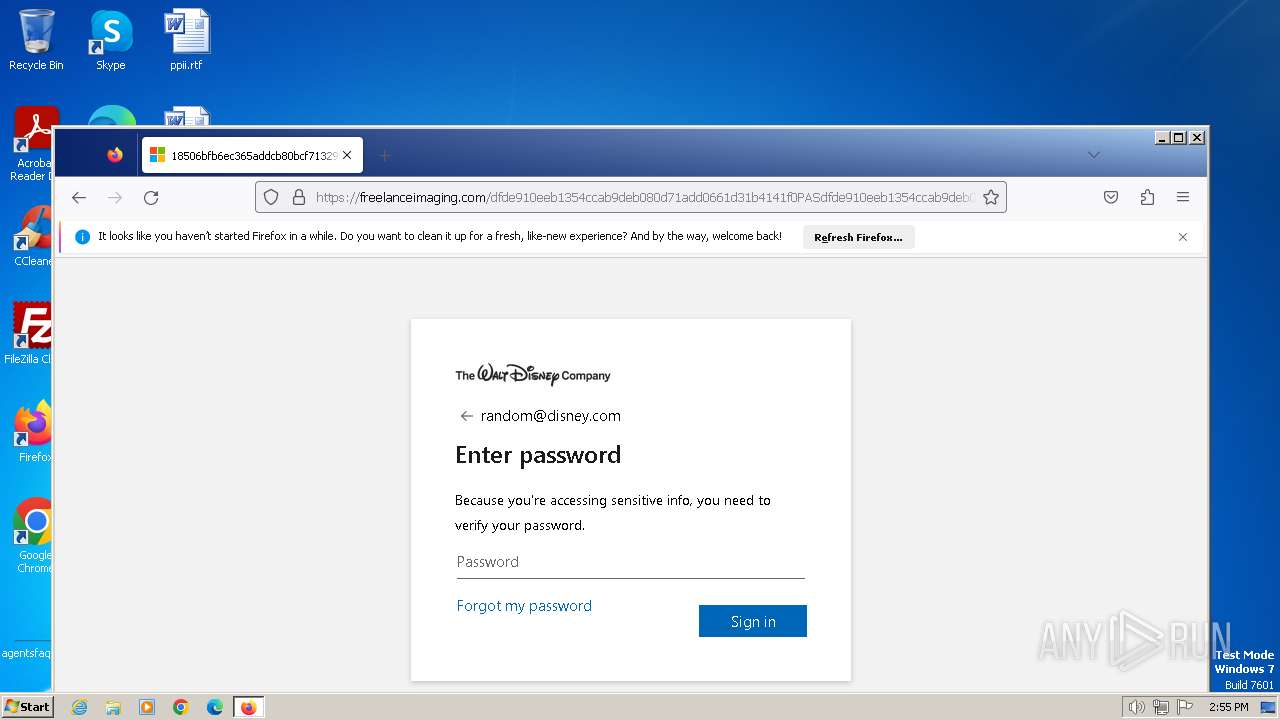Open the tracking protection shield icon

click(x=271, y=198)
